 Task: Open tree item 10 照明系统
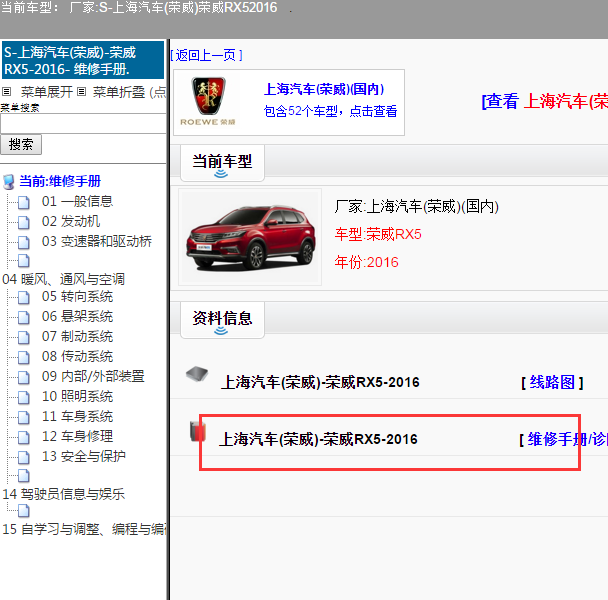pos(78,396)
